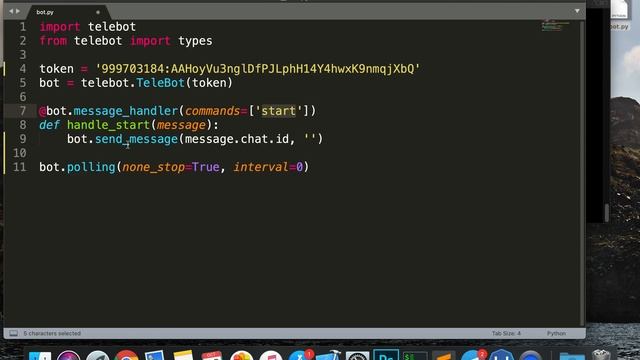Open System Preferences from the Dock
Viewport: 640px width, 360px height.
(x=357, y=355)
